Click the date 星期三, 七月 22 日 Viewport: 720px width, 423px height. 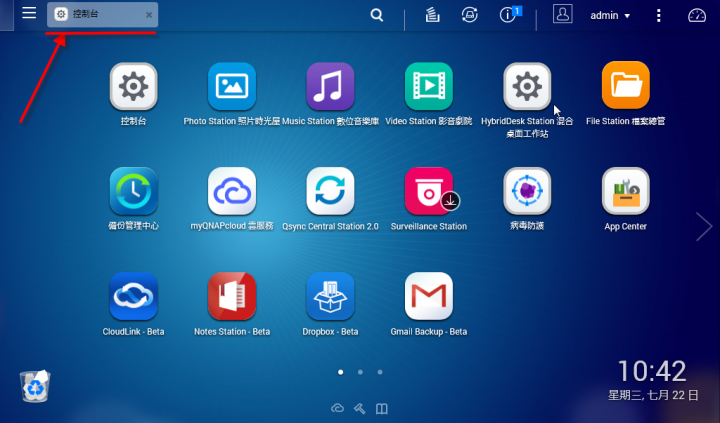click(x=653, y=395)
